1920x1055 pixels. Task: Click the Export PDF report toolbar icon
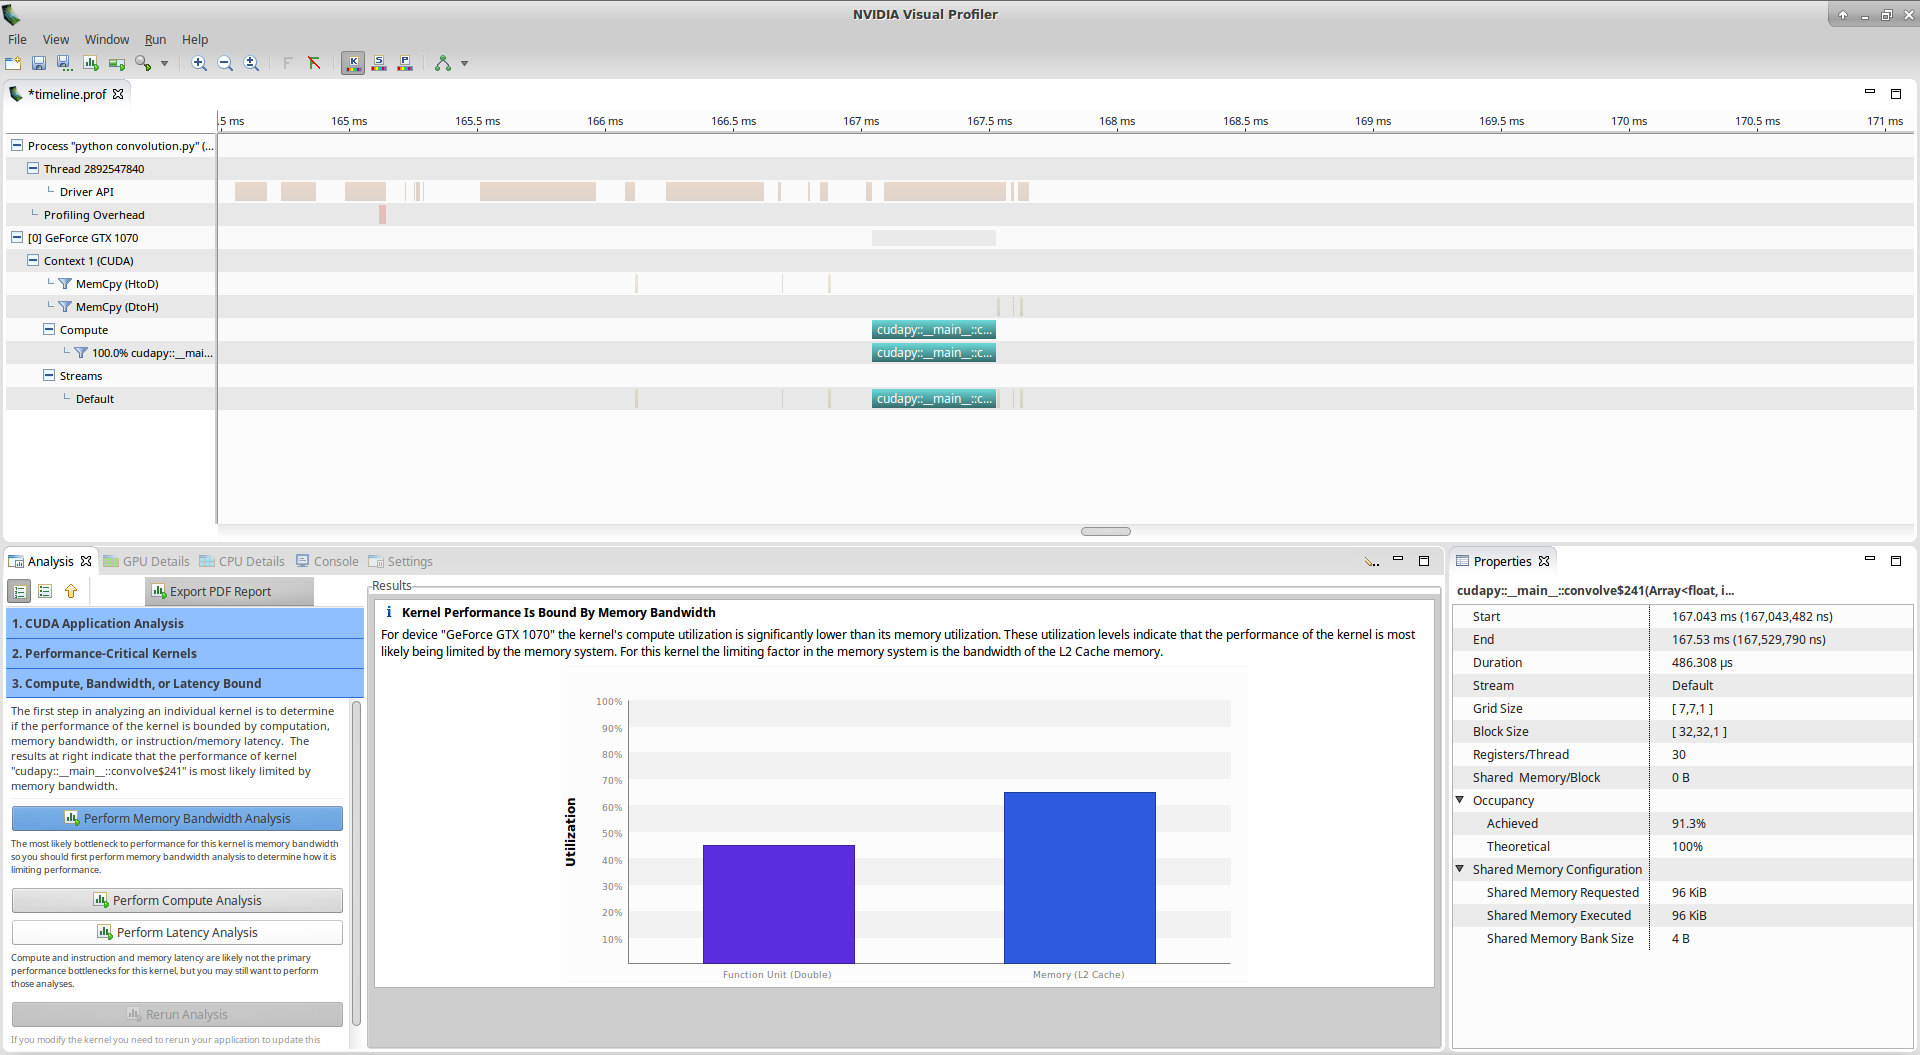point(91,63)
